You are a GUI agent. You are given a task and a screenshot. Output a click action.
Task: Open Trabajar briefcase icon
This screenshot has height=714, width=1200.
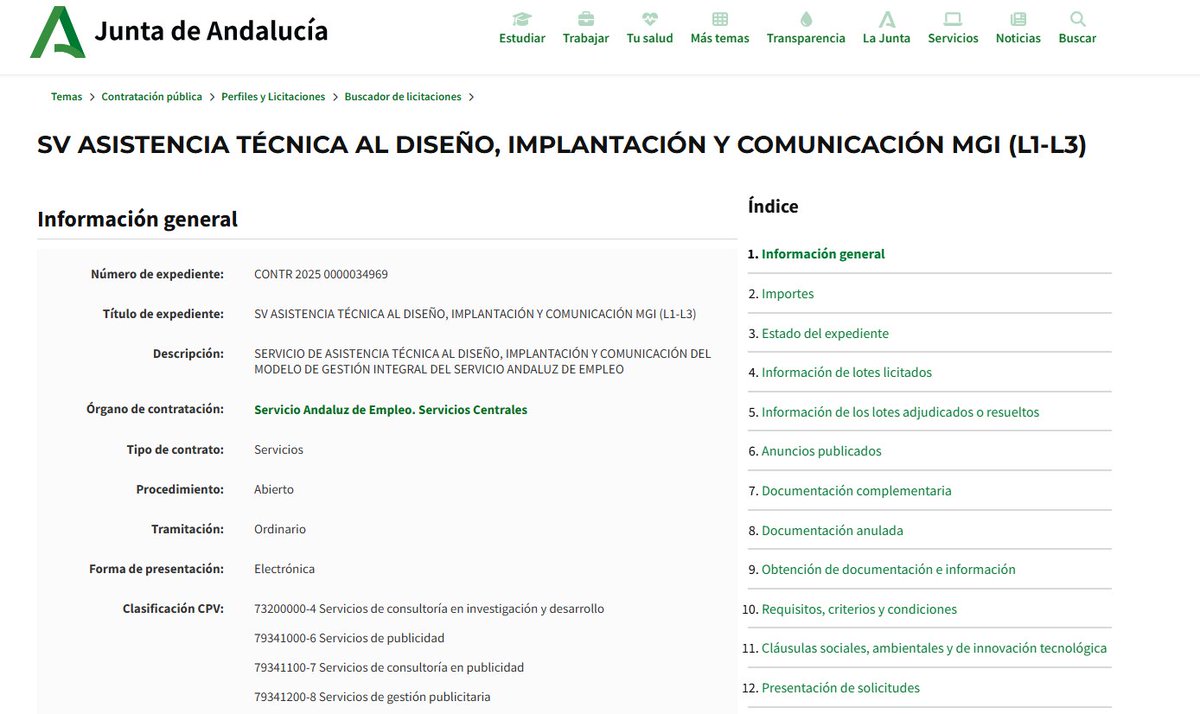(x=586, y=18)
